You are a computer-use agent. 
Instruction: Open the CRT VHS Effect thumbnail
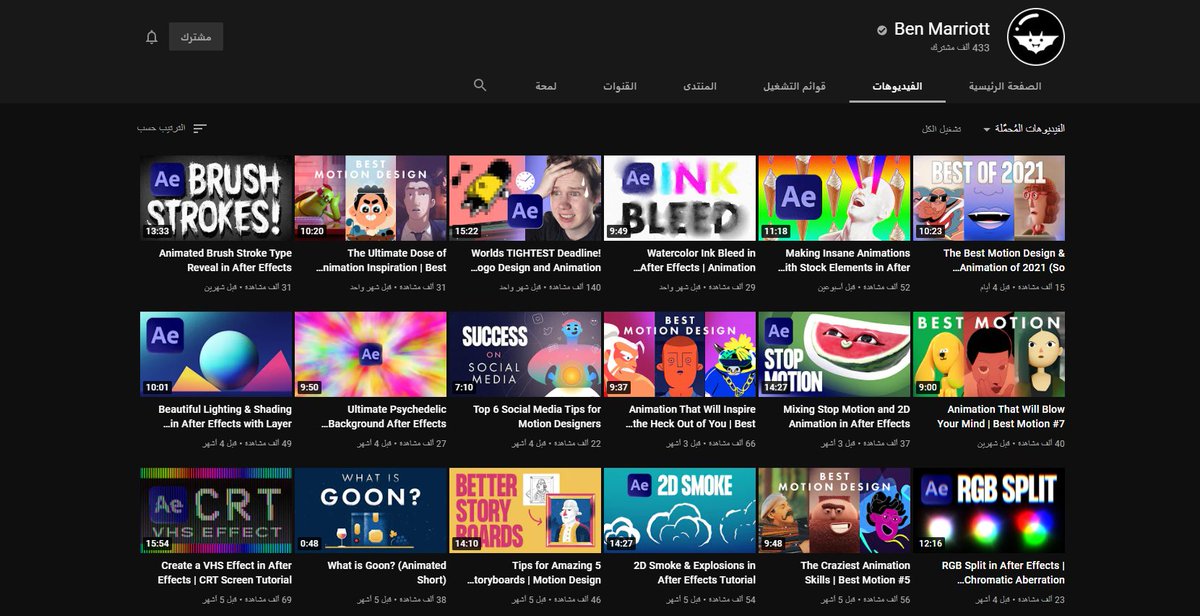216,510
